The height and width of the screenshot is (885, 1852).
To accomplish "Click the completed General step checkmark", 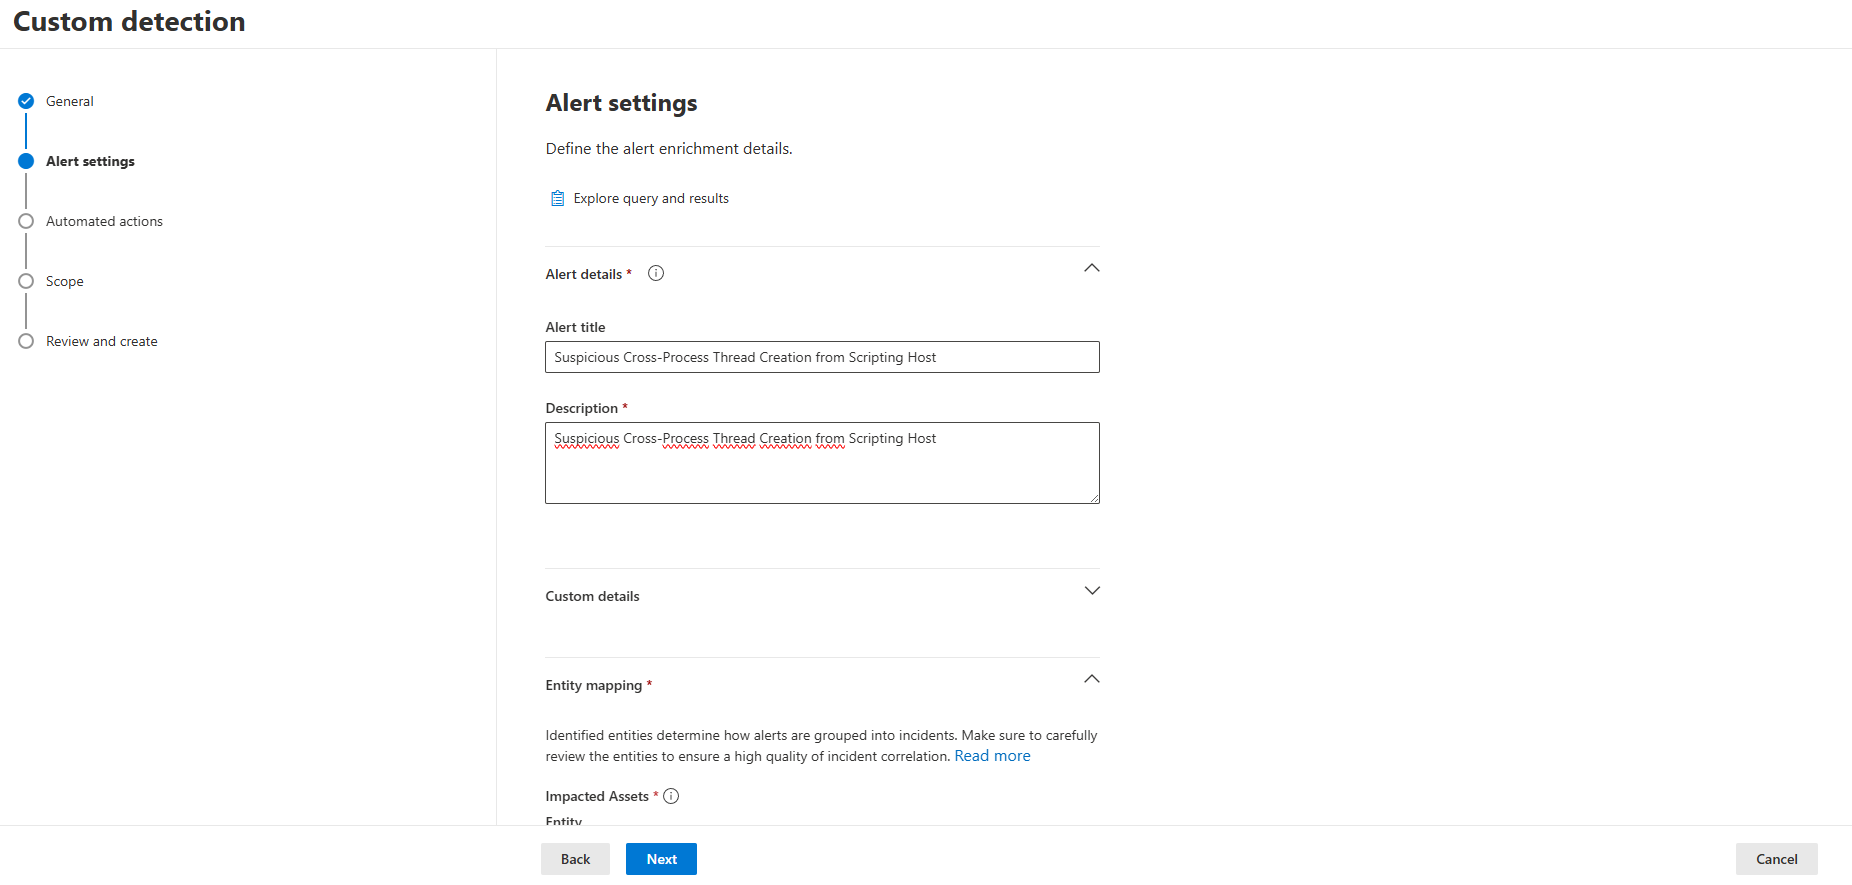I will point(26,101).
